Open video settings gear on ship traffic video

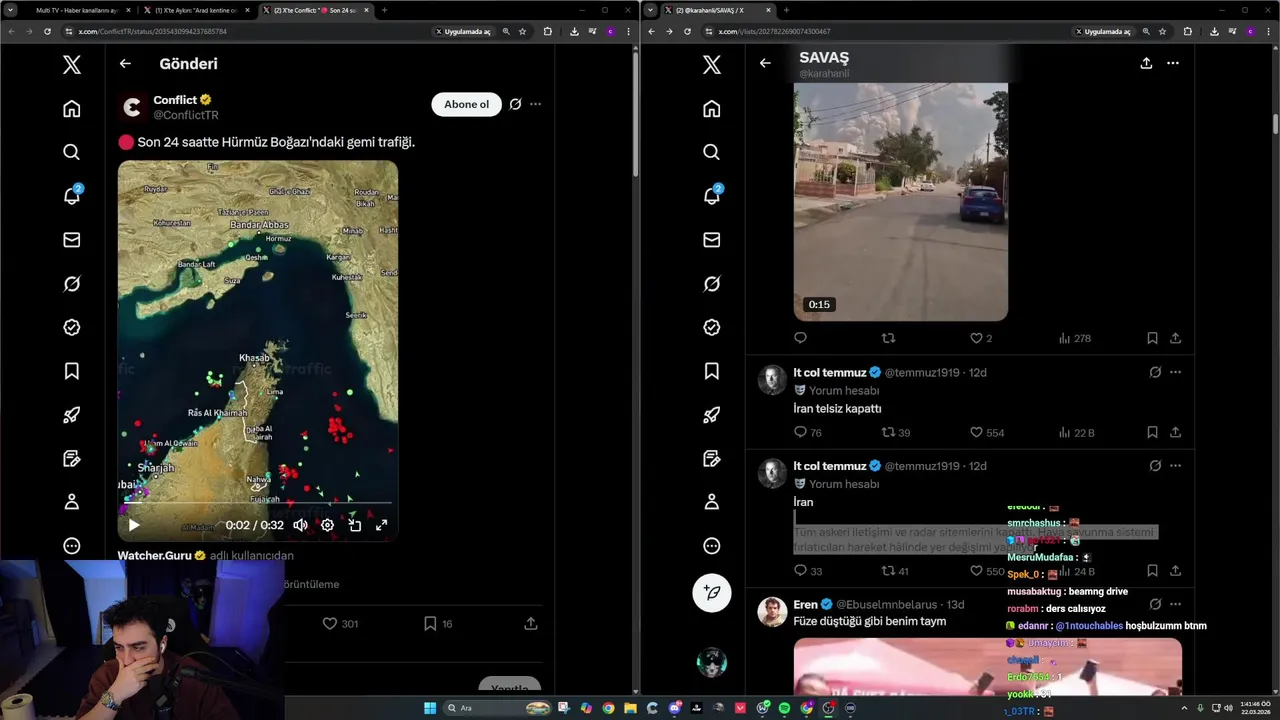(327, 525)
